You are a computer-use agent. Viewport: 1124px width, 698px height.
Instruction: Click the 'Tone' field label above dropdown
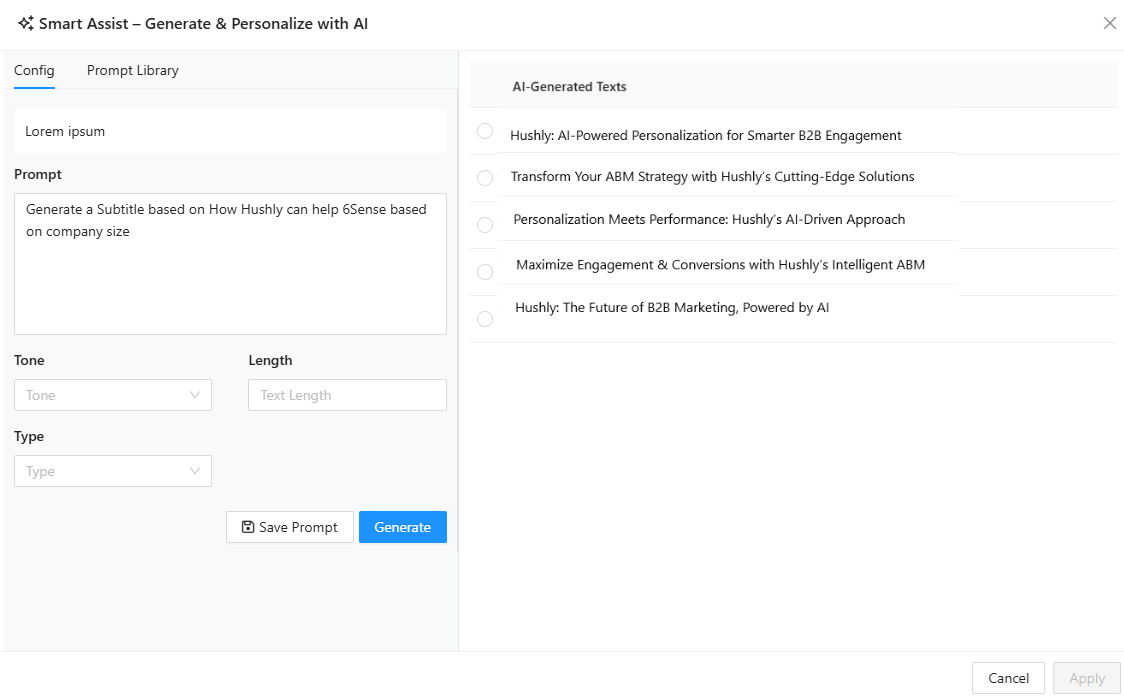(x=29, y=360)
